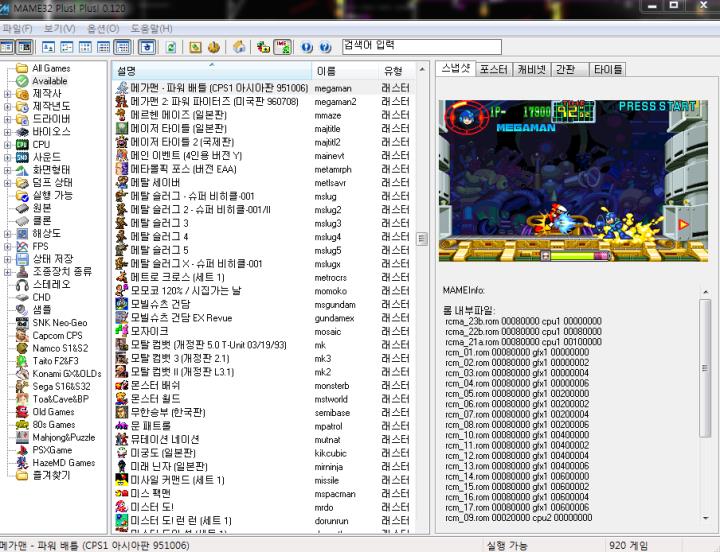
Task: Click the green refresh toolbar icon
Action: tap(171, 47)
